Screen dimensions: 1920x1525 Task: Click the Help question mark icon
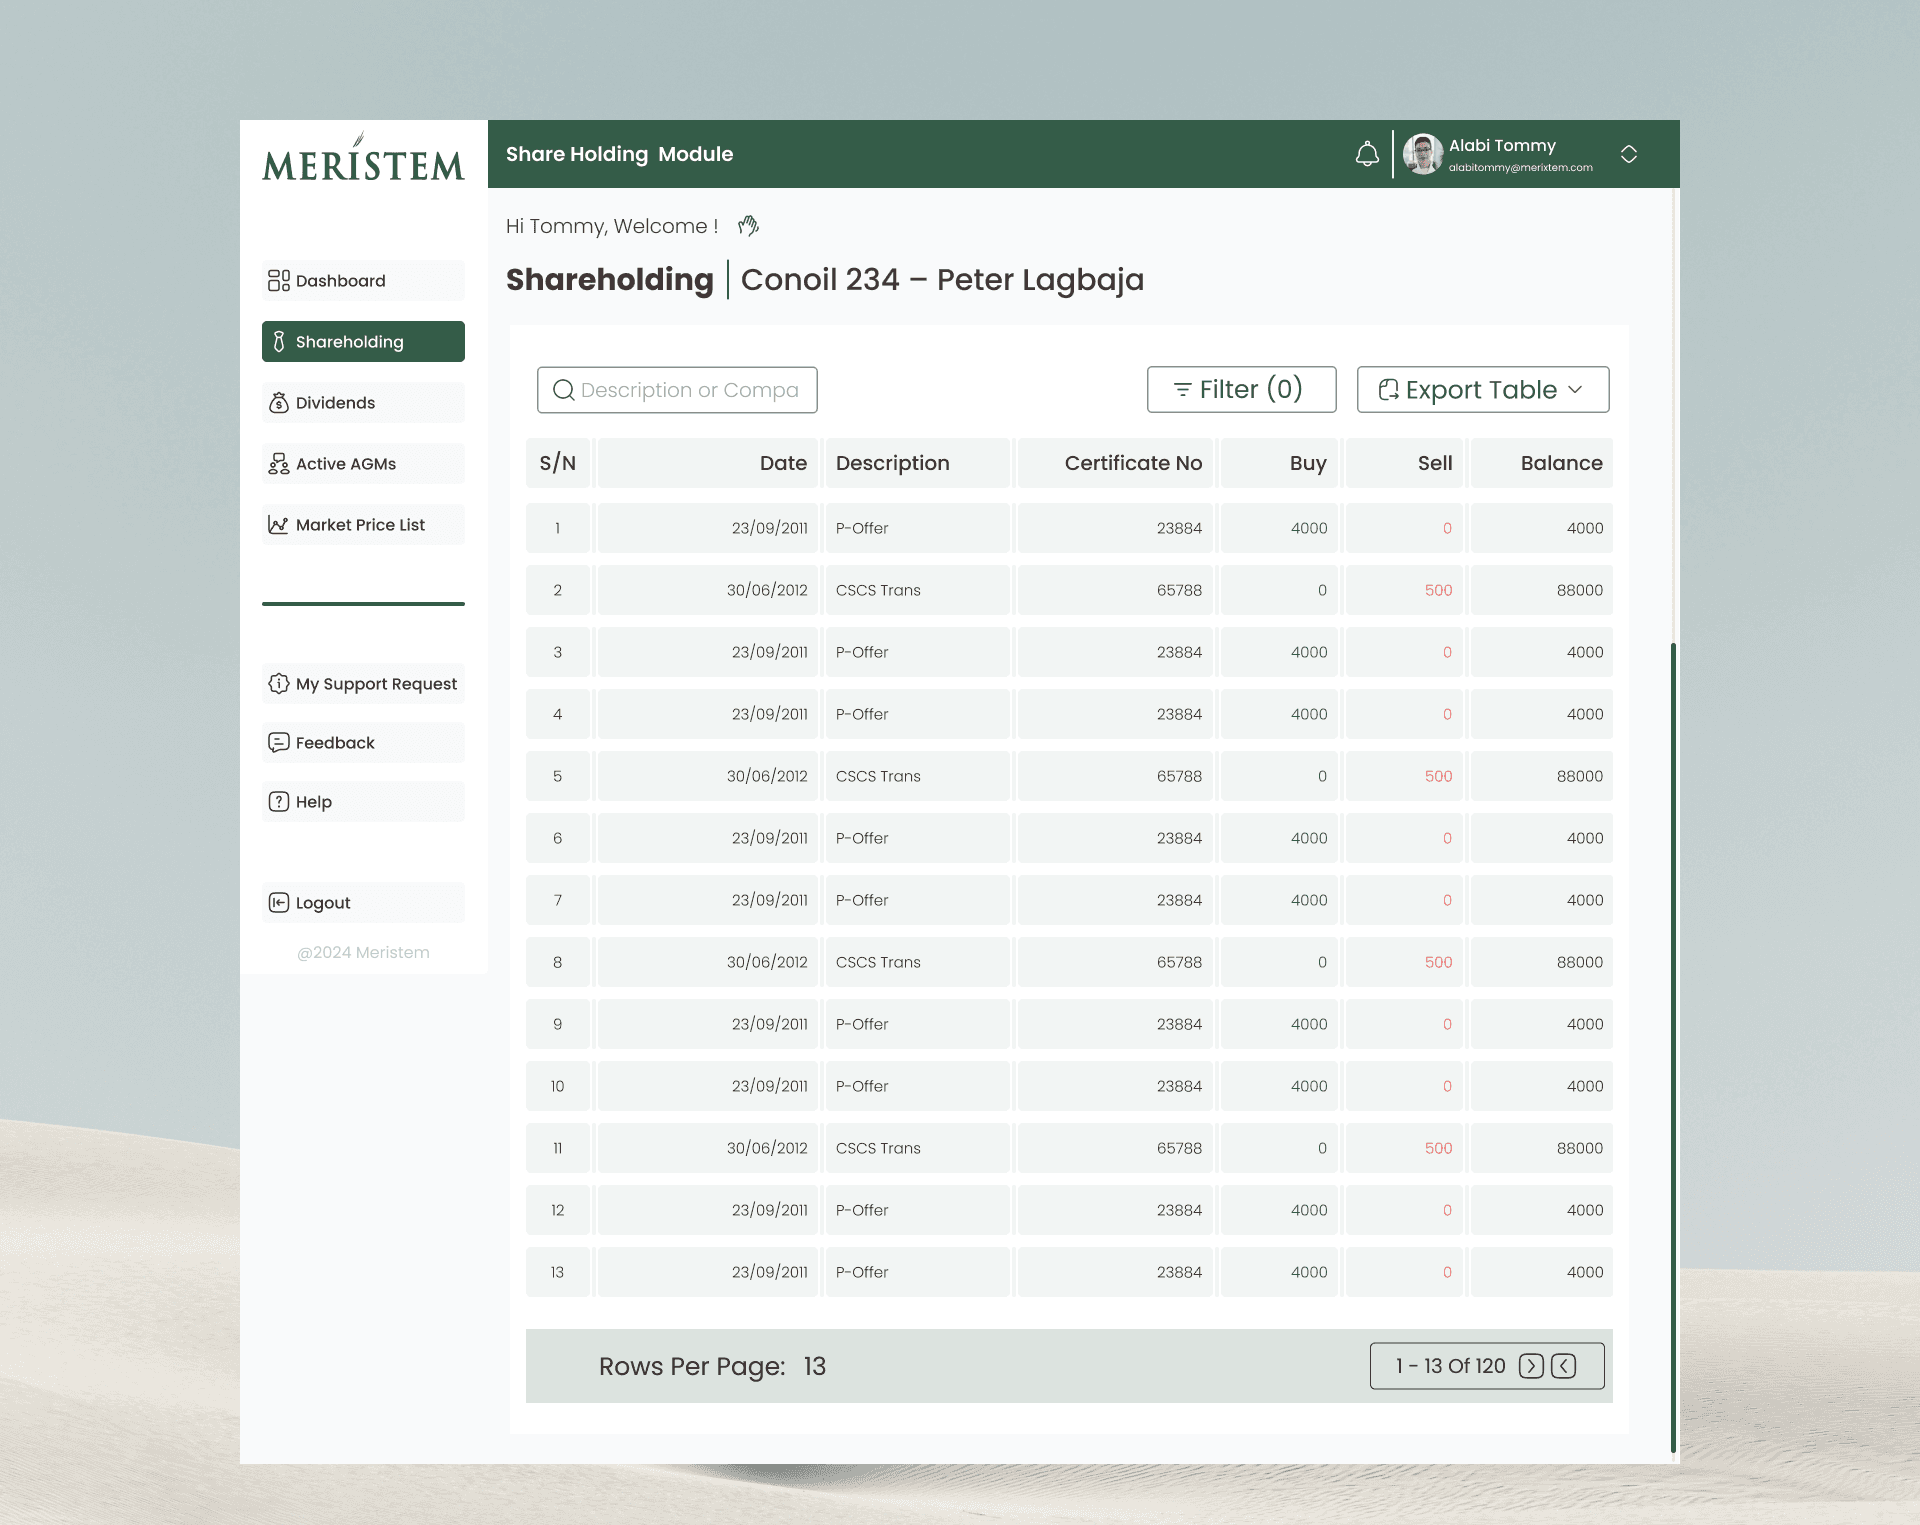(279, 802)
